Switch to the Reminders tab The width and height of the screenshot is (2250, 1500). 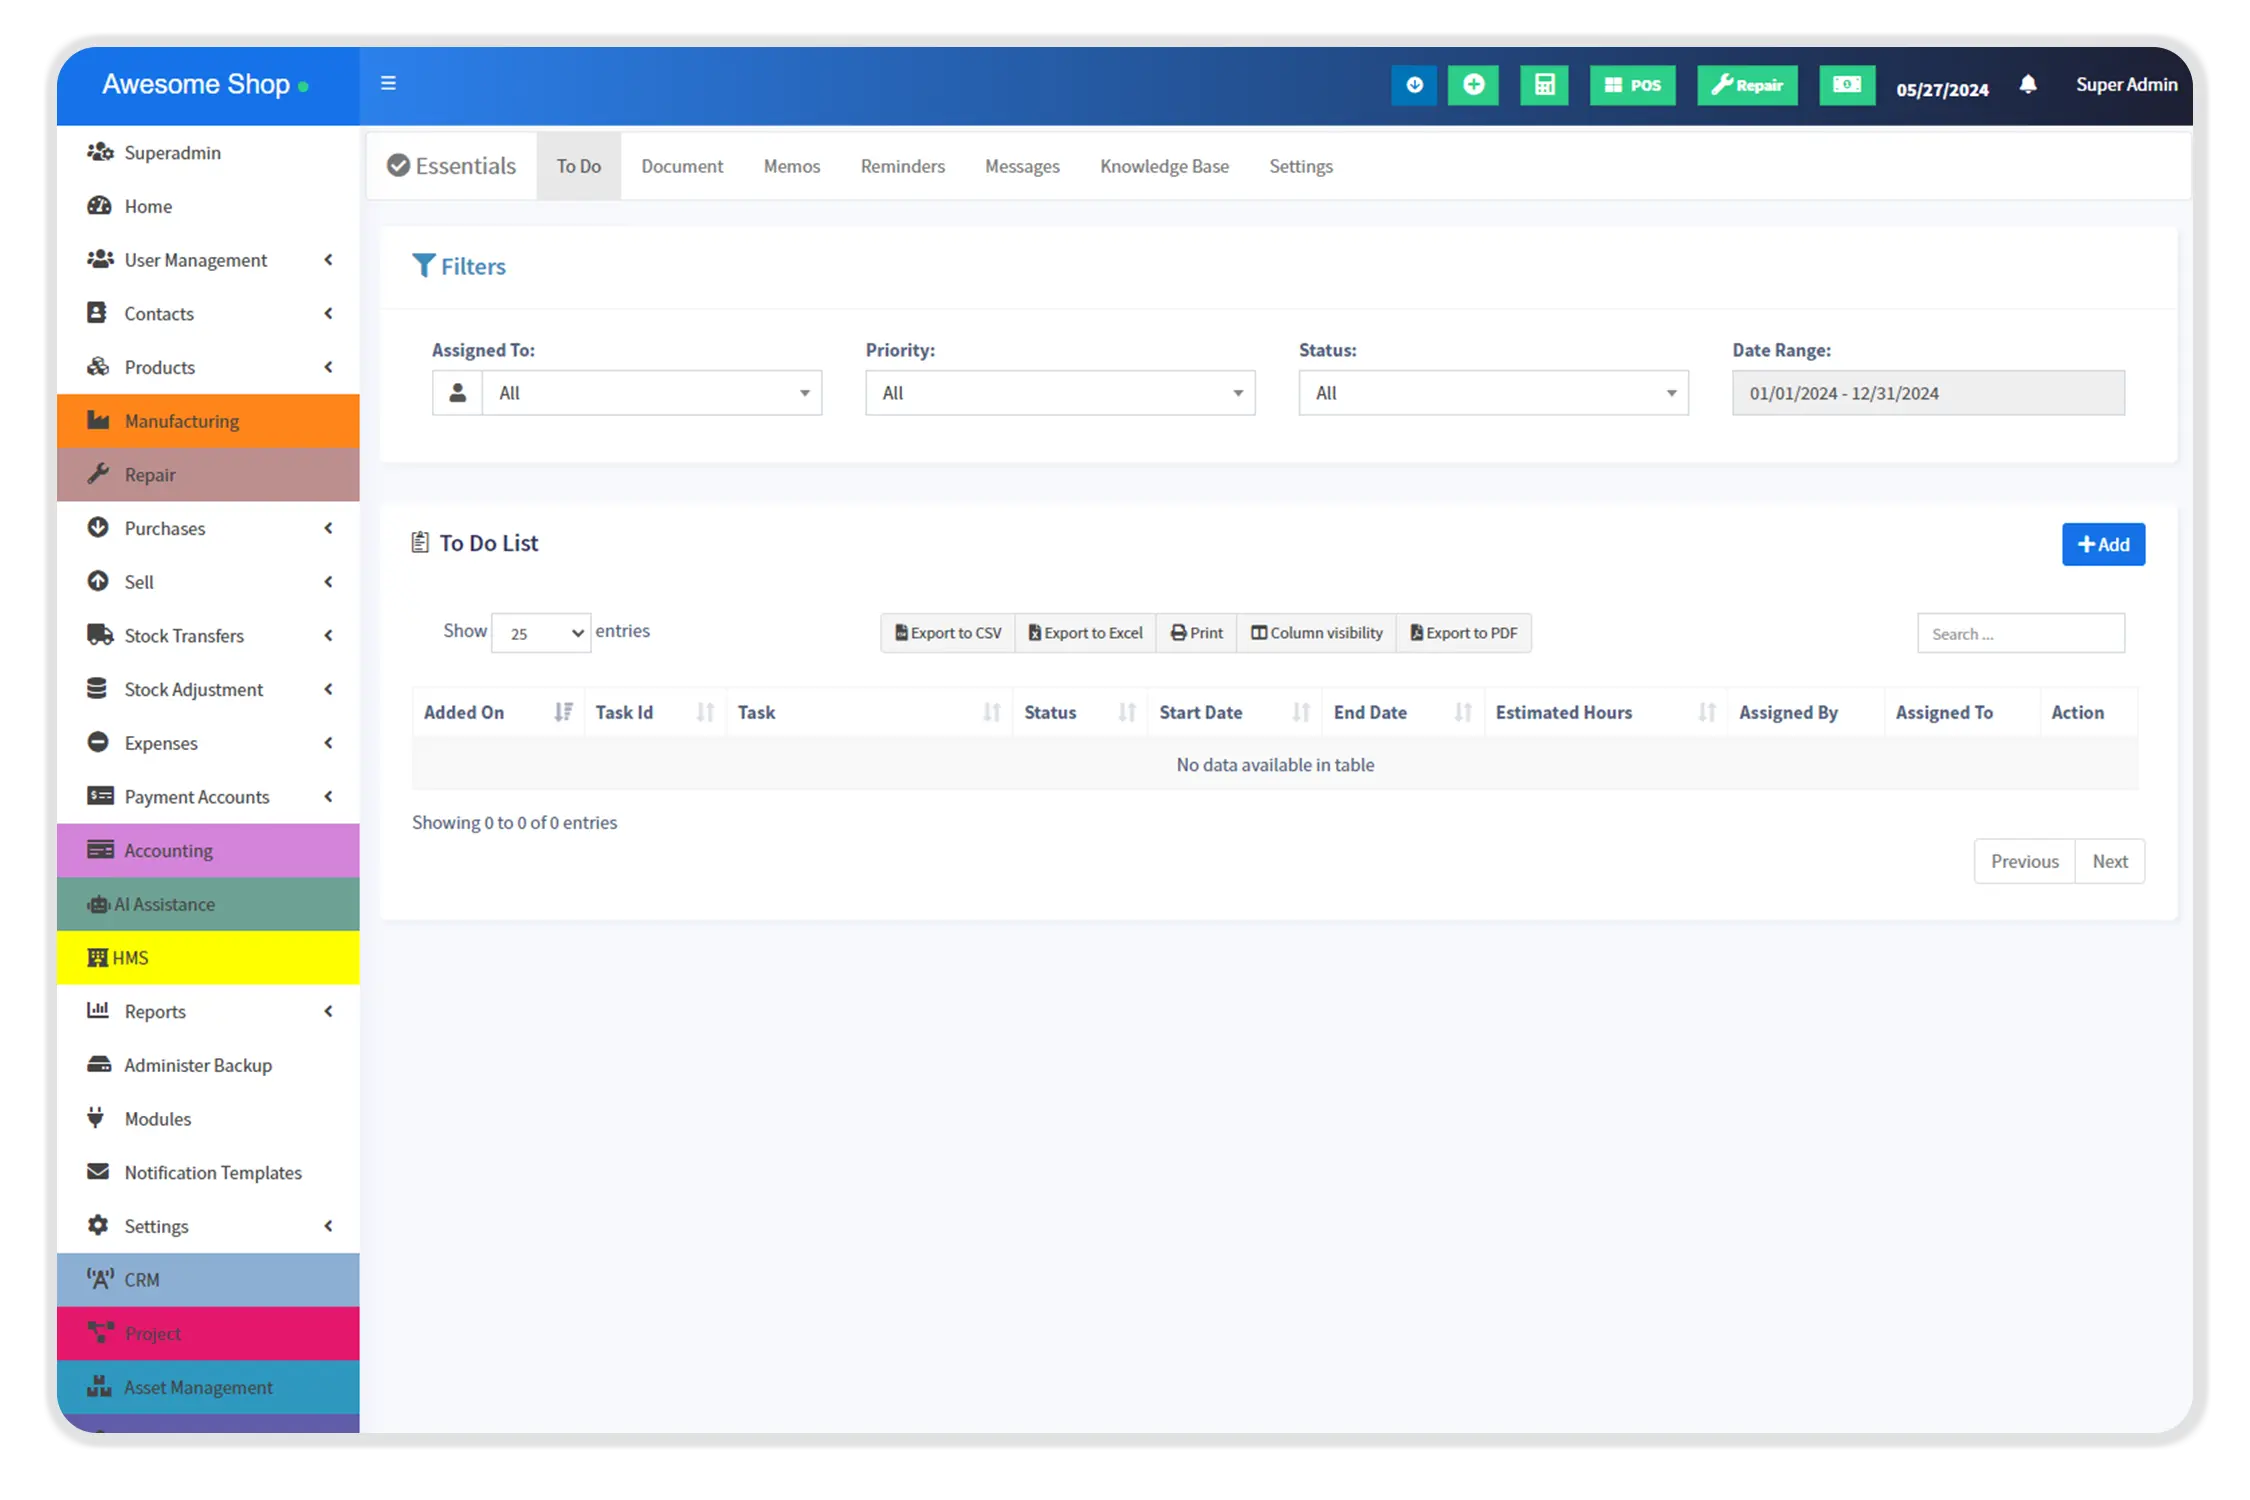[901, 166]
